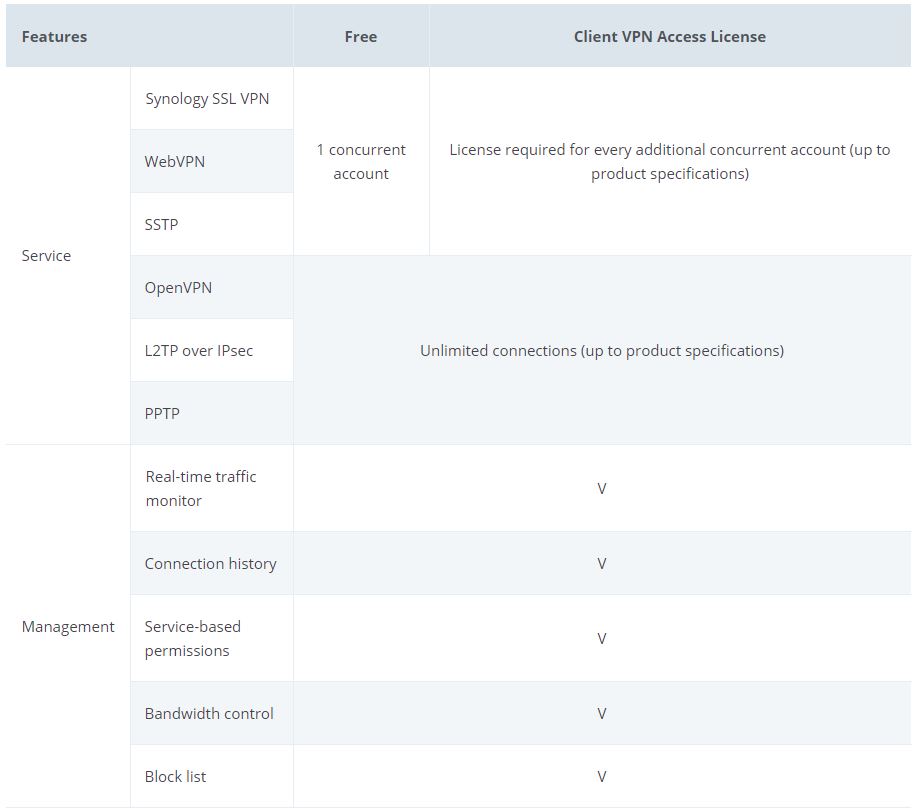Select the WebVPN row label
Screen dimensions: 917x809
coord(175,161)
